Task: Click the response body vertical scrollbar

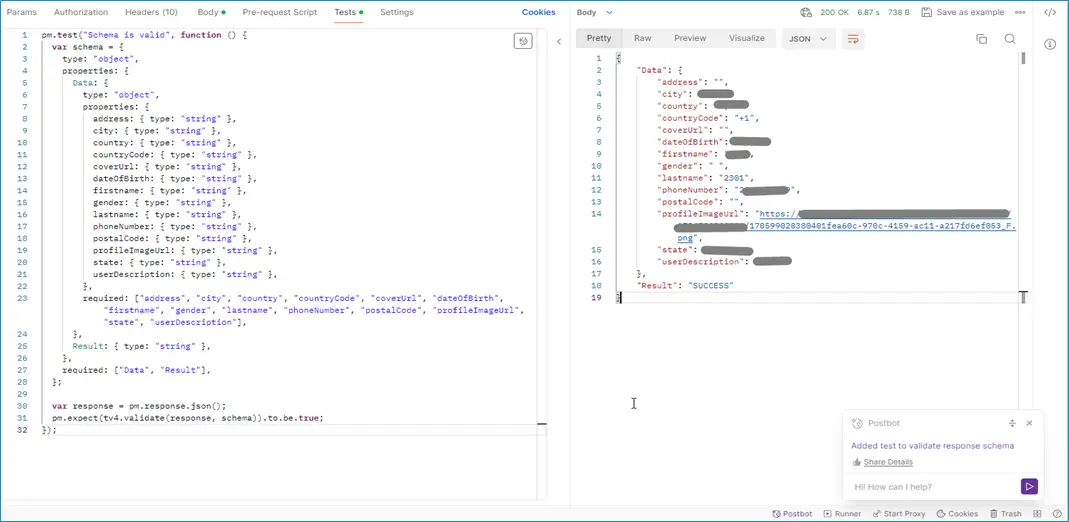Action: tap(1023, 59)
